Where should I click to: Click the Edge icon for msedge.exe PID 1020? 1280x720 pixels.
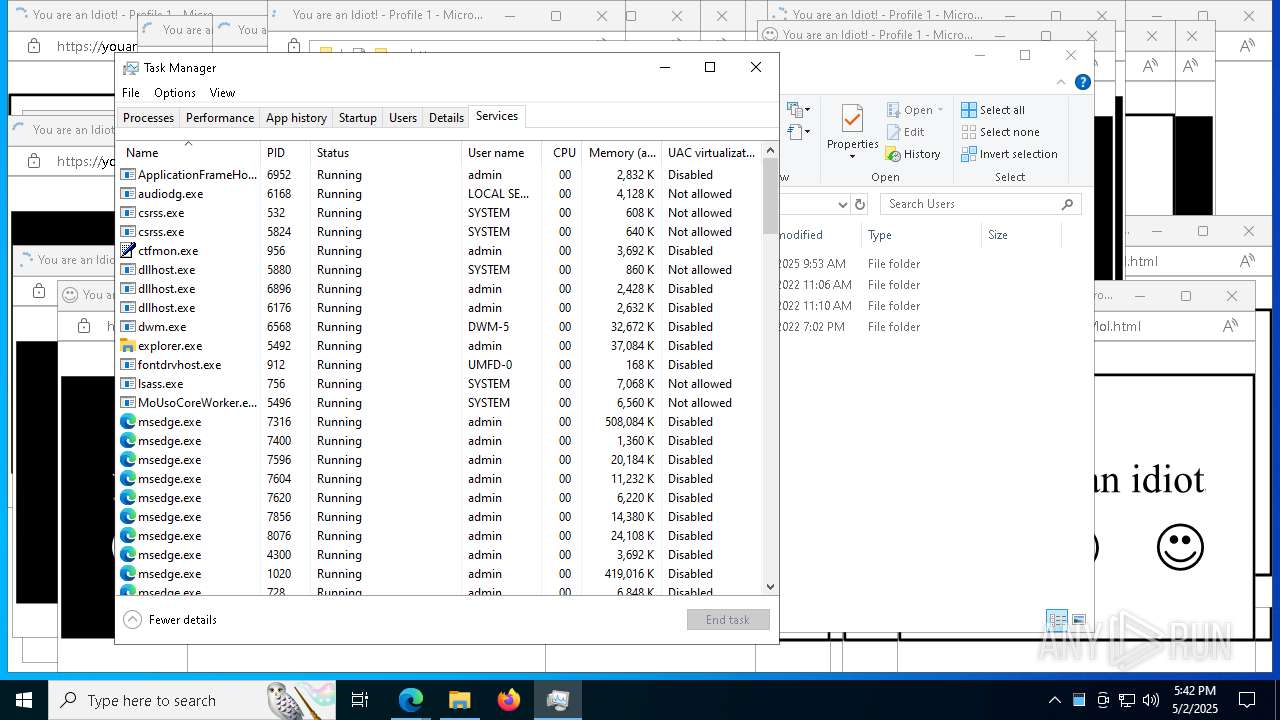point(128,574)
